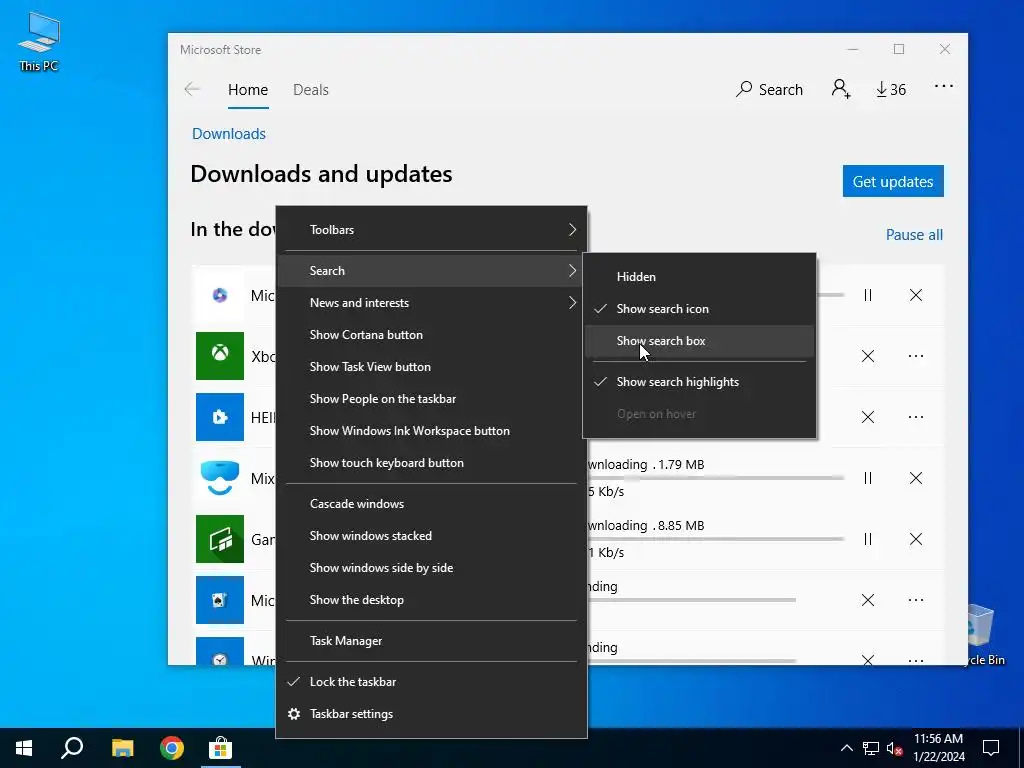The image size is (1024, 768).
Task: Cancel the first Microsoft app download
Action: click(x=916, y=295)
